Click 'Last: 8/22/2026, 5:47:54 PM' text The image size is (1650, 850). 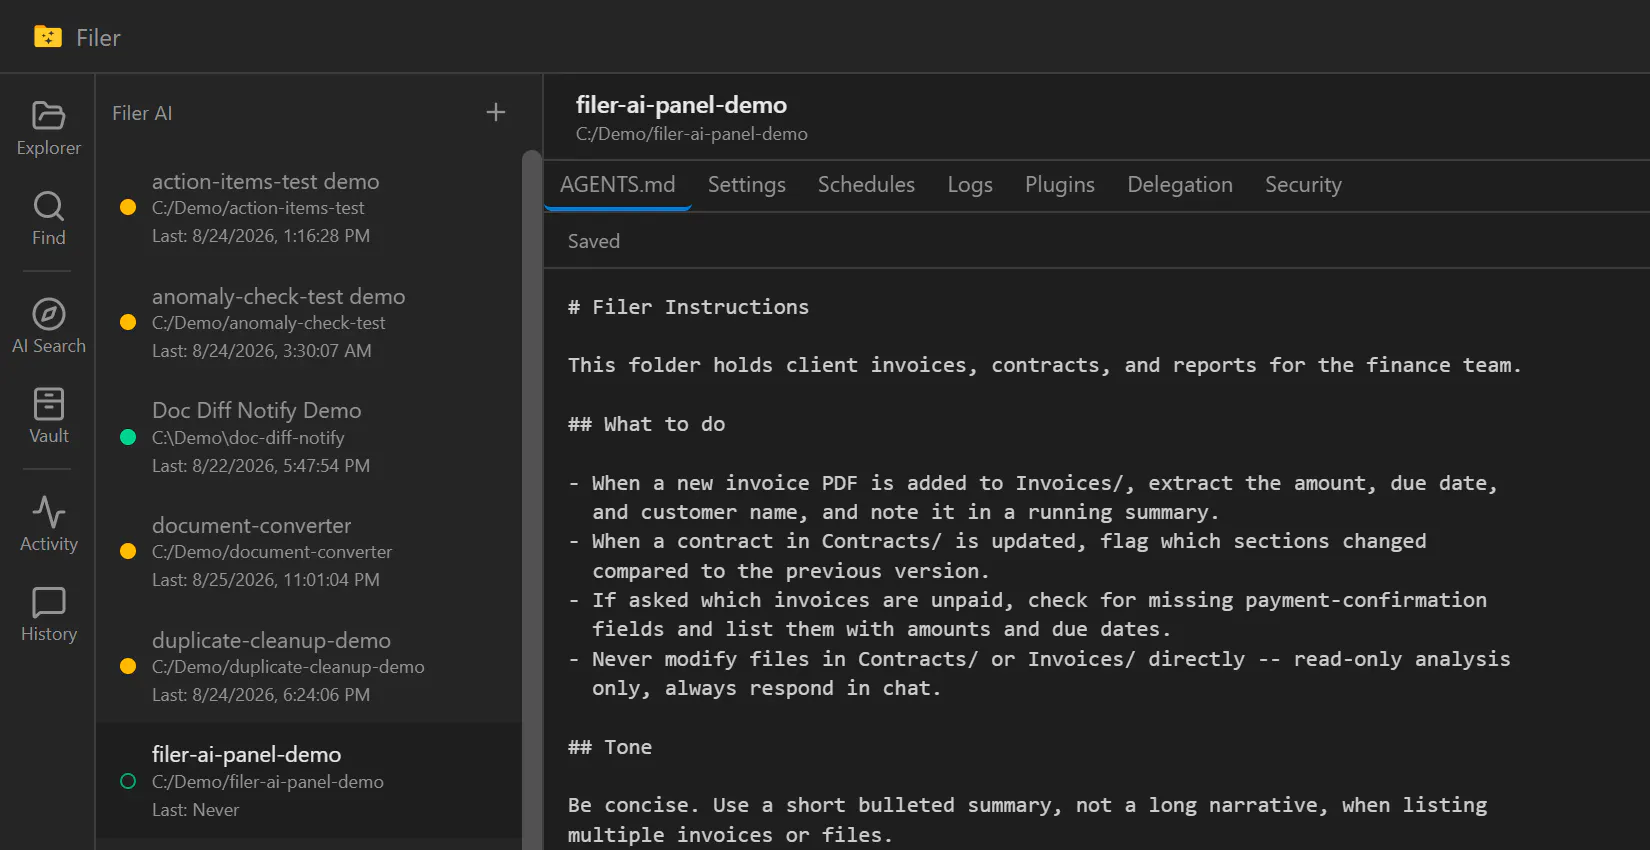coord(261,466)
